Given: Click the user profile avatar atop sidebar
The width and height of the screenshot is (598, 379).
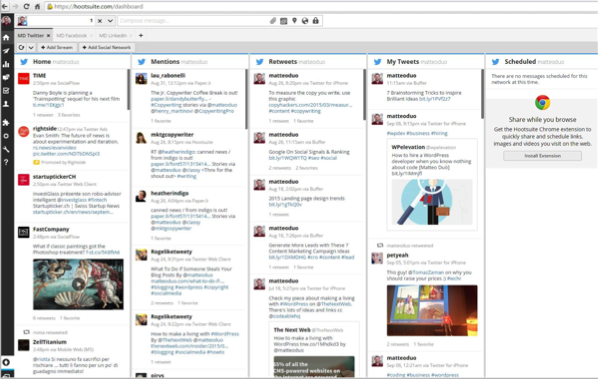Looking at the screenshot, I should [x=6, y=20].
